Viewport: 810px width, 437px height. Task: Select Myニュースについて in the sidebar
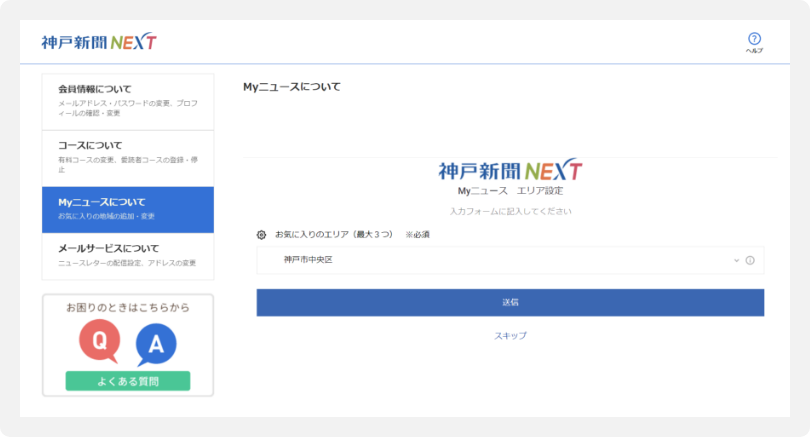pyautogui.click(x=128, y=210)
